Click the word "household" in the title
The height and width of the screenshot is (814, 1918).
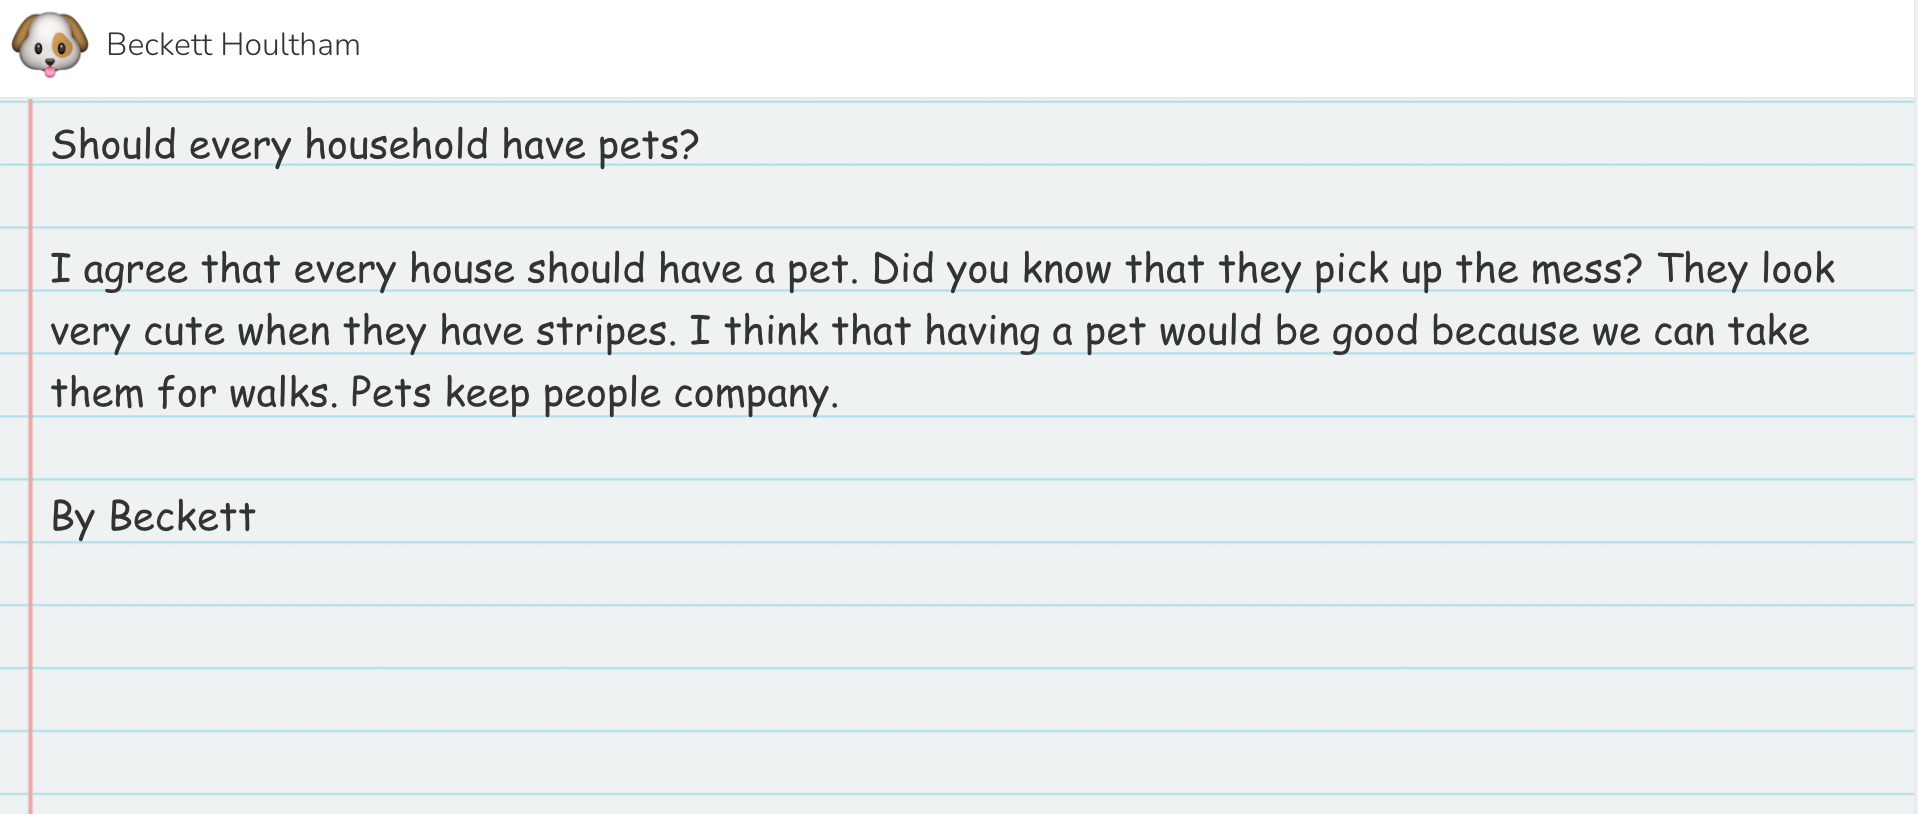[396, 145]
